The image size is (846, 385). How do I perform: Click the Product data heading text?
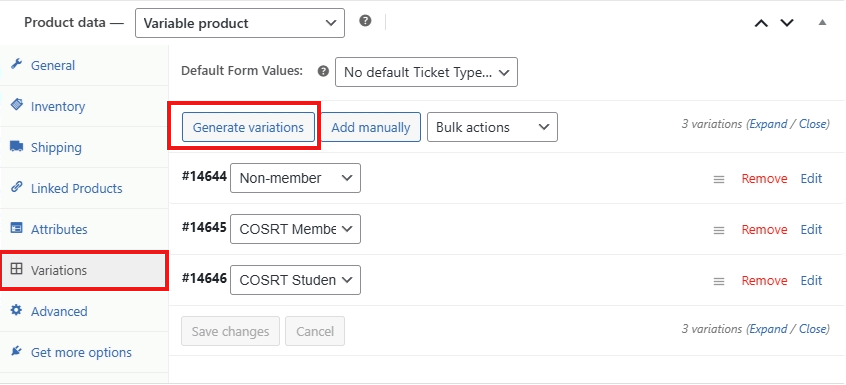click(x=74, y=23)
